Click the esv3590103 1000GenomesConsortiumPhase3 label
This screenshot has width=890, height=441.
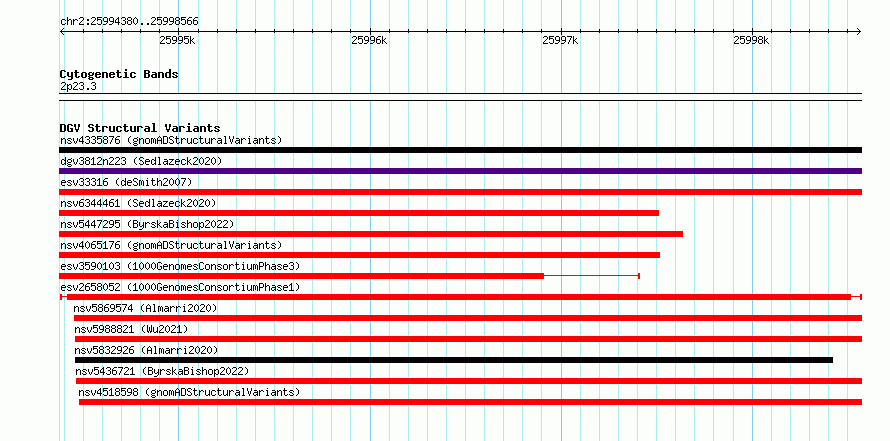point(180,266)
